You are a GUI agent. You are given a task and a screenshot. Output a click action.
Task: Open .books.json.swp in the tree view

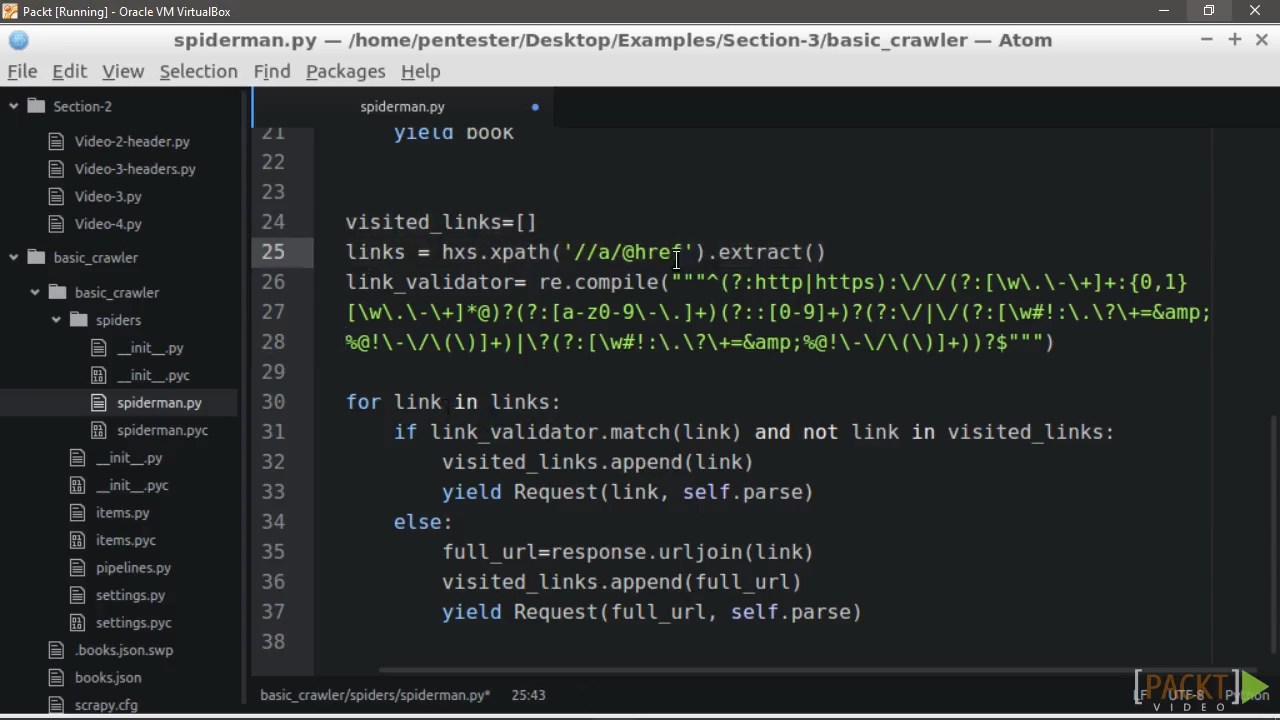[x=124, y=650]
